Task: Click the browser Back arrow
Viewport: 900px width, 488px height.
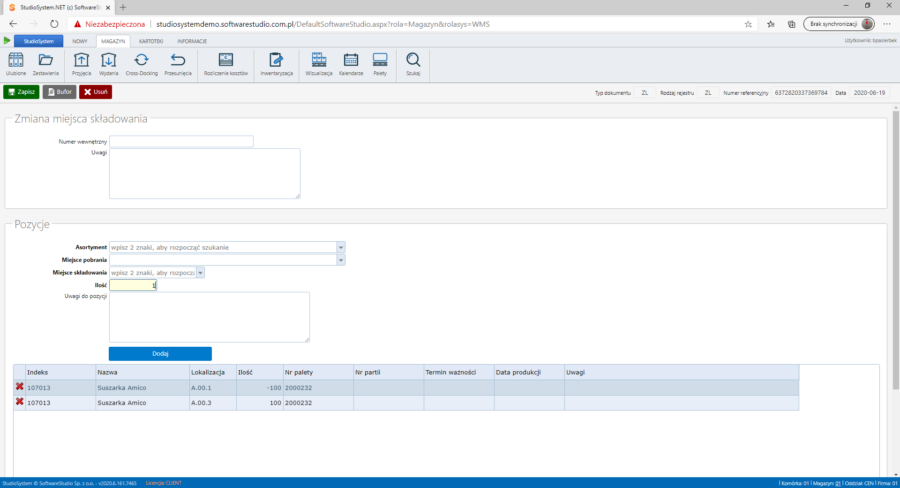Action: (x=13, y=24)
